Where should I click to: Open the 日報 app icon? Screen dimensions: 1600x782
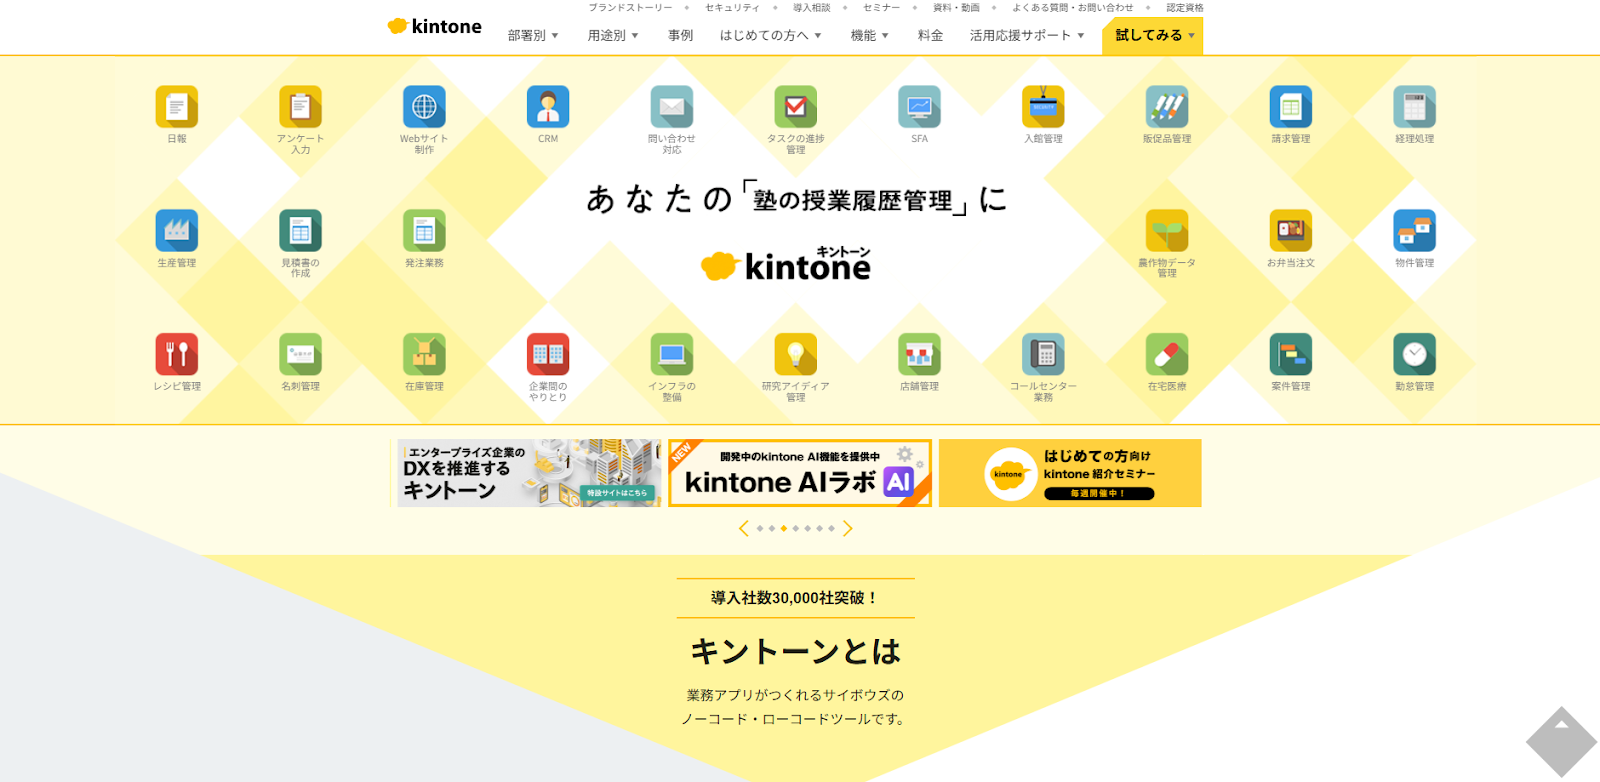(x=177, y=107)
